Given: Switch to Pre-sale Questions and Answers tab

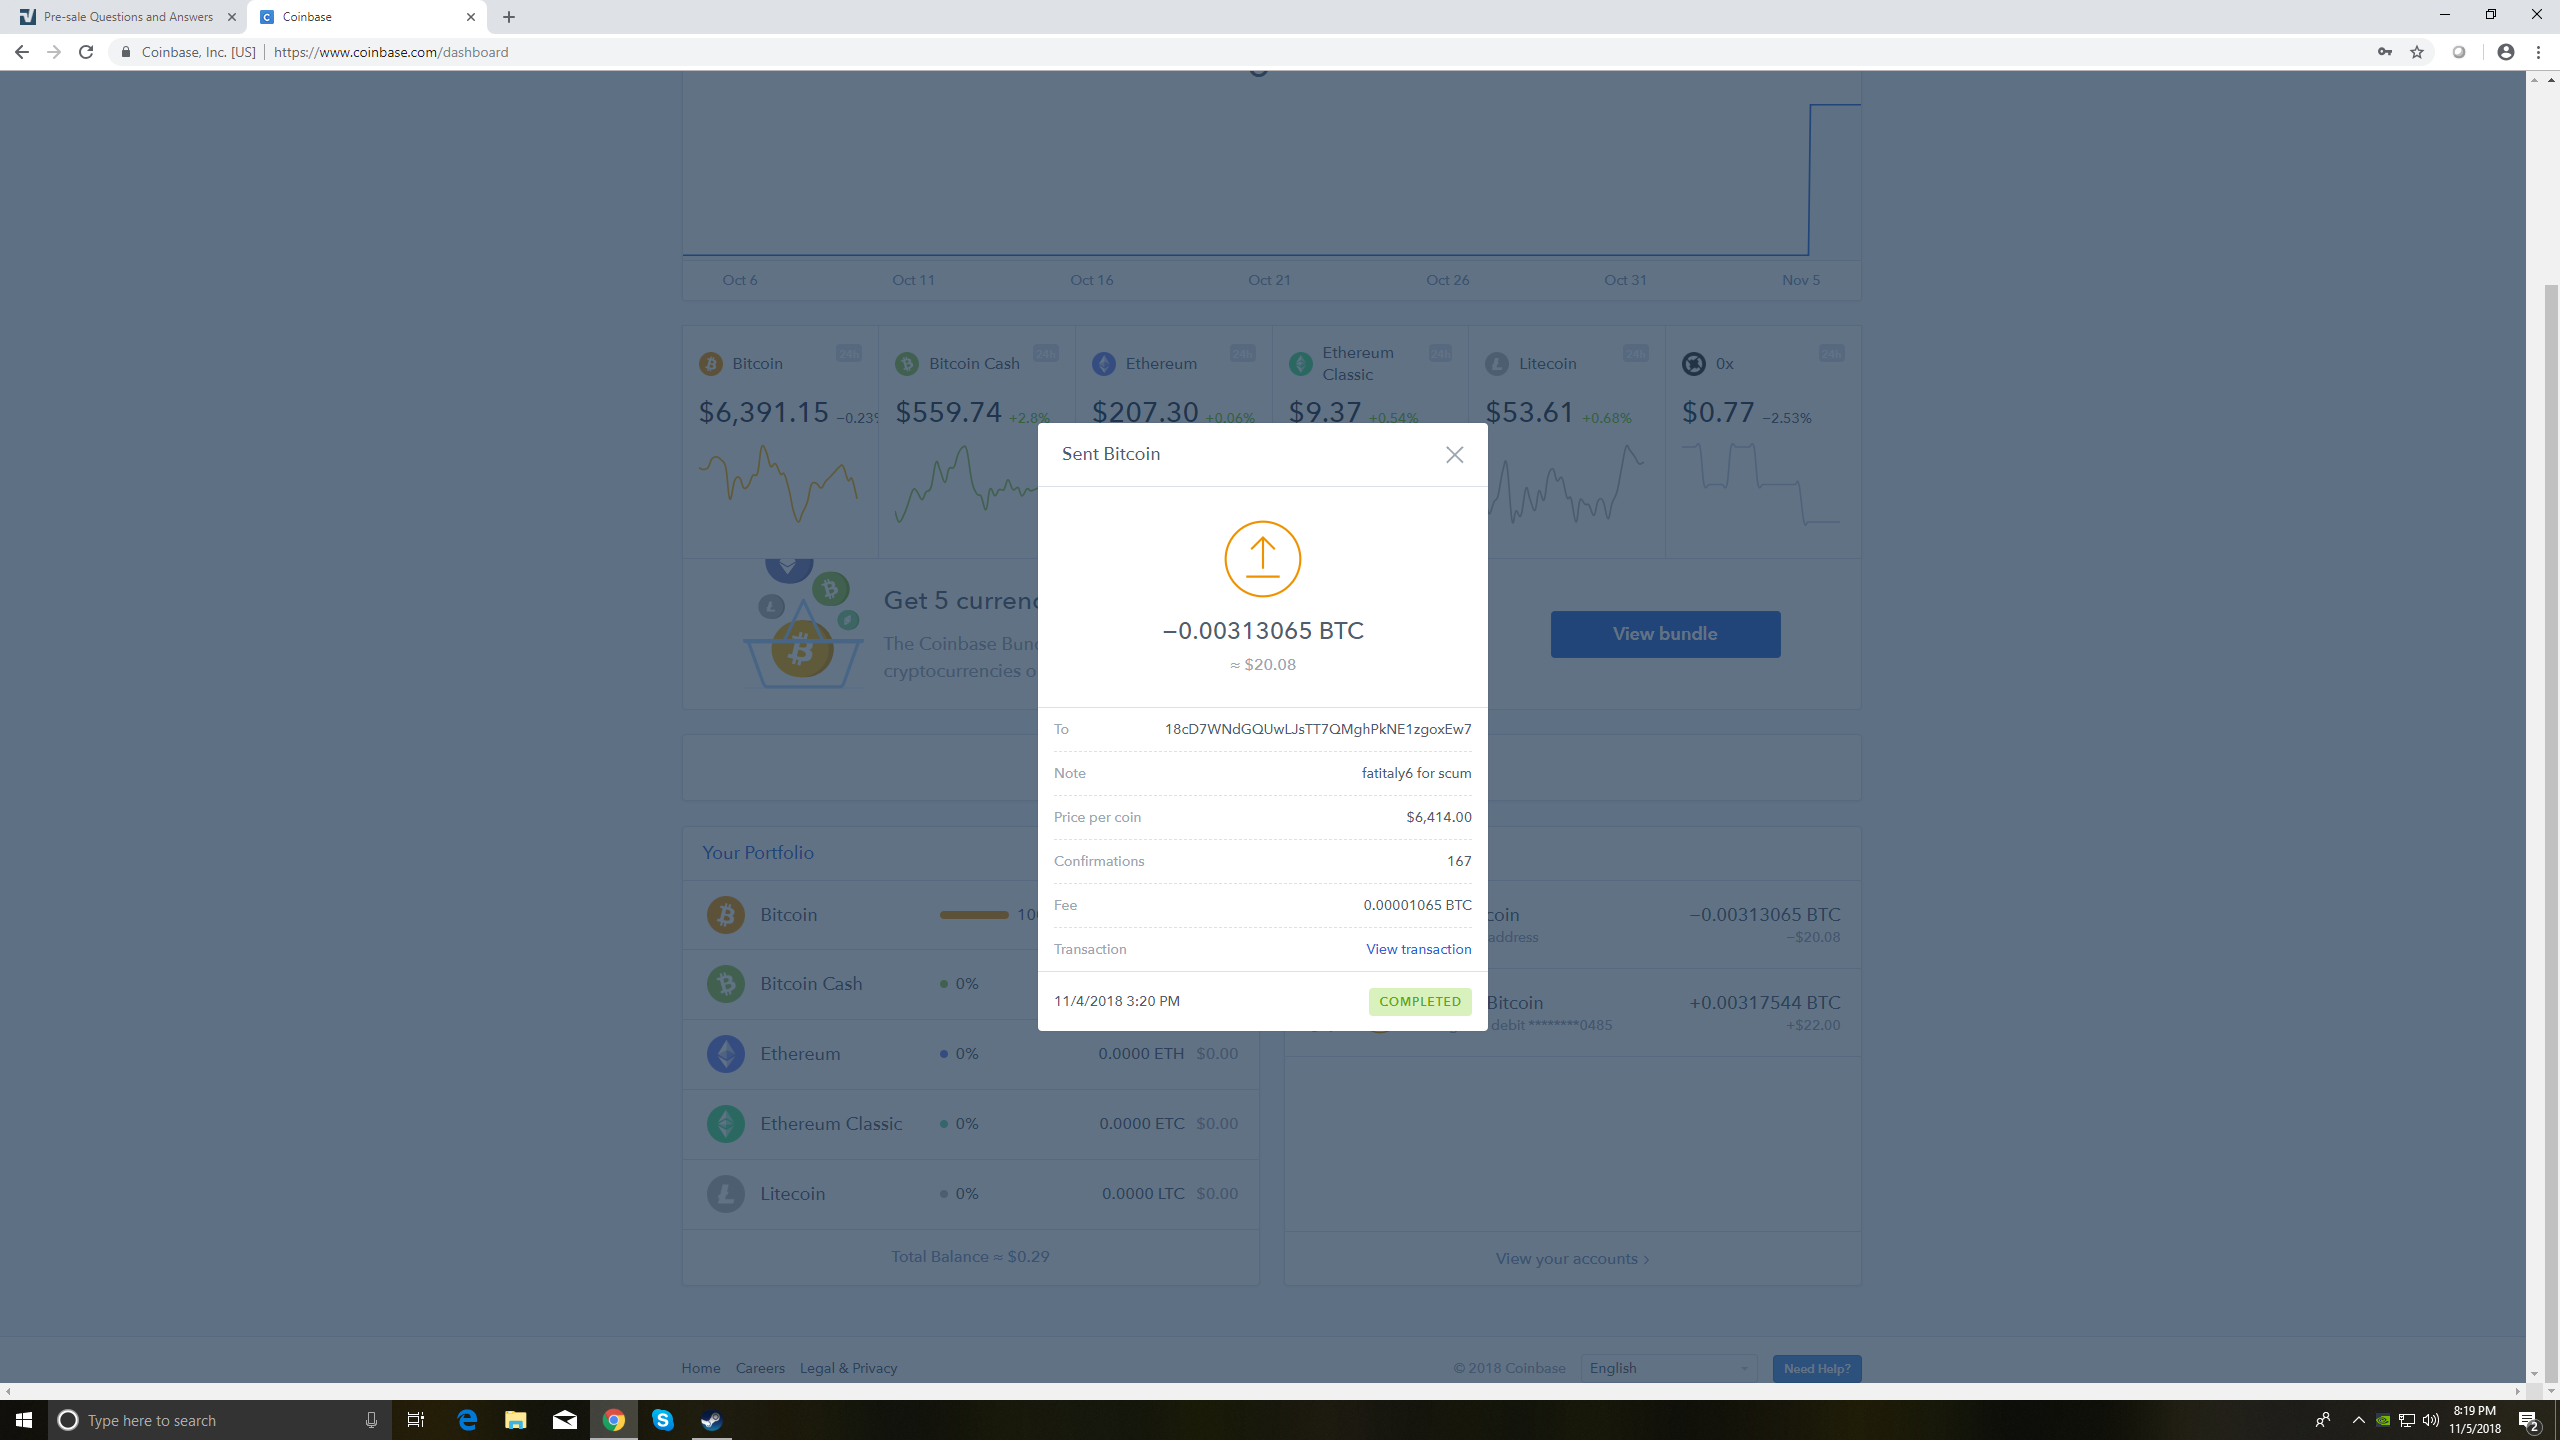Looking at the screenshot, I should (128, 17).
